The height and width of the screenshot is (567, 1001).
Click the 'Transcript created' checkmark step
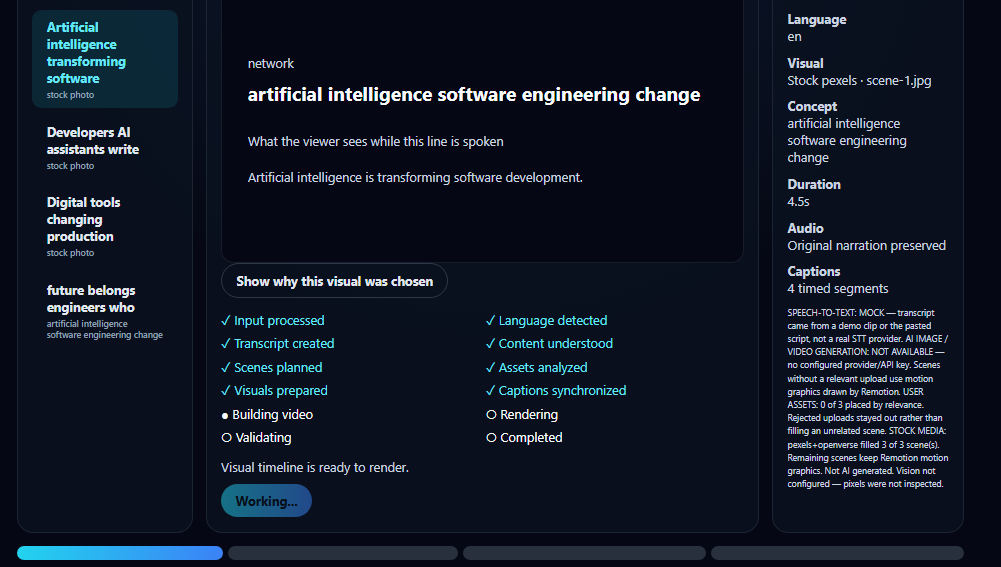coord(278,344)
